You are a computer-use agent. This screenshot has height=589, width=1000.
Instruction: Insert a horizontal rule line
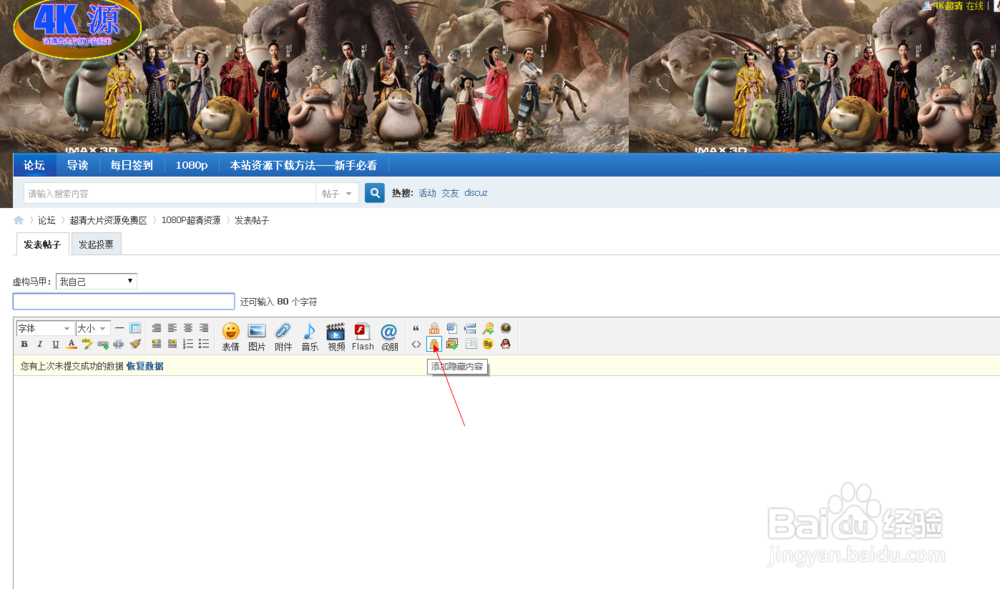point(119,328)
